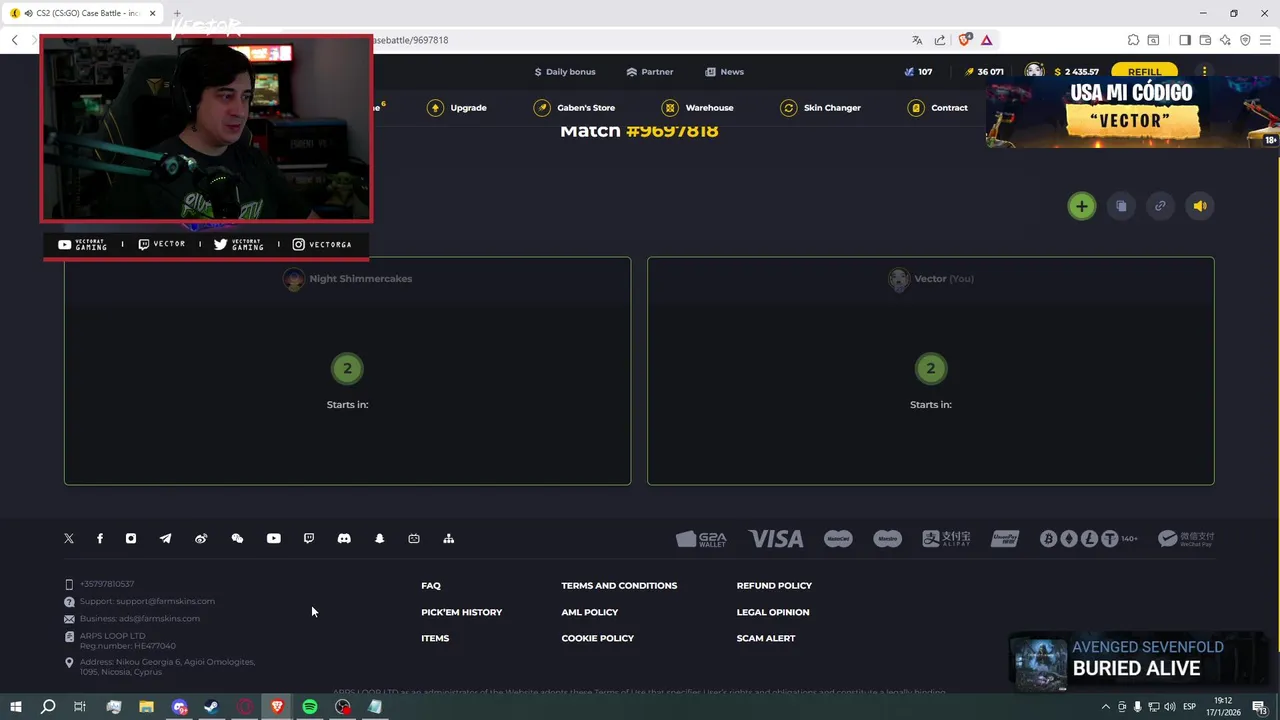Open the Partner menu item
The image size is (1280, 720).
[x=650, y=72]
